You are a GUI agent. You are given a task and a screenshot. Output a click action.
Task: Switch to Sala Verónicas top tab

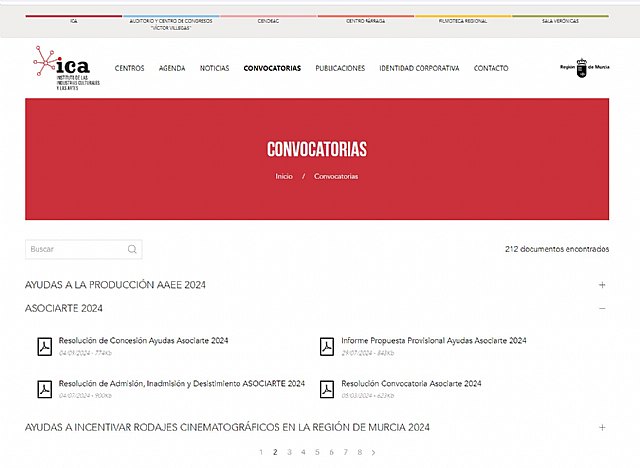560,20
